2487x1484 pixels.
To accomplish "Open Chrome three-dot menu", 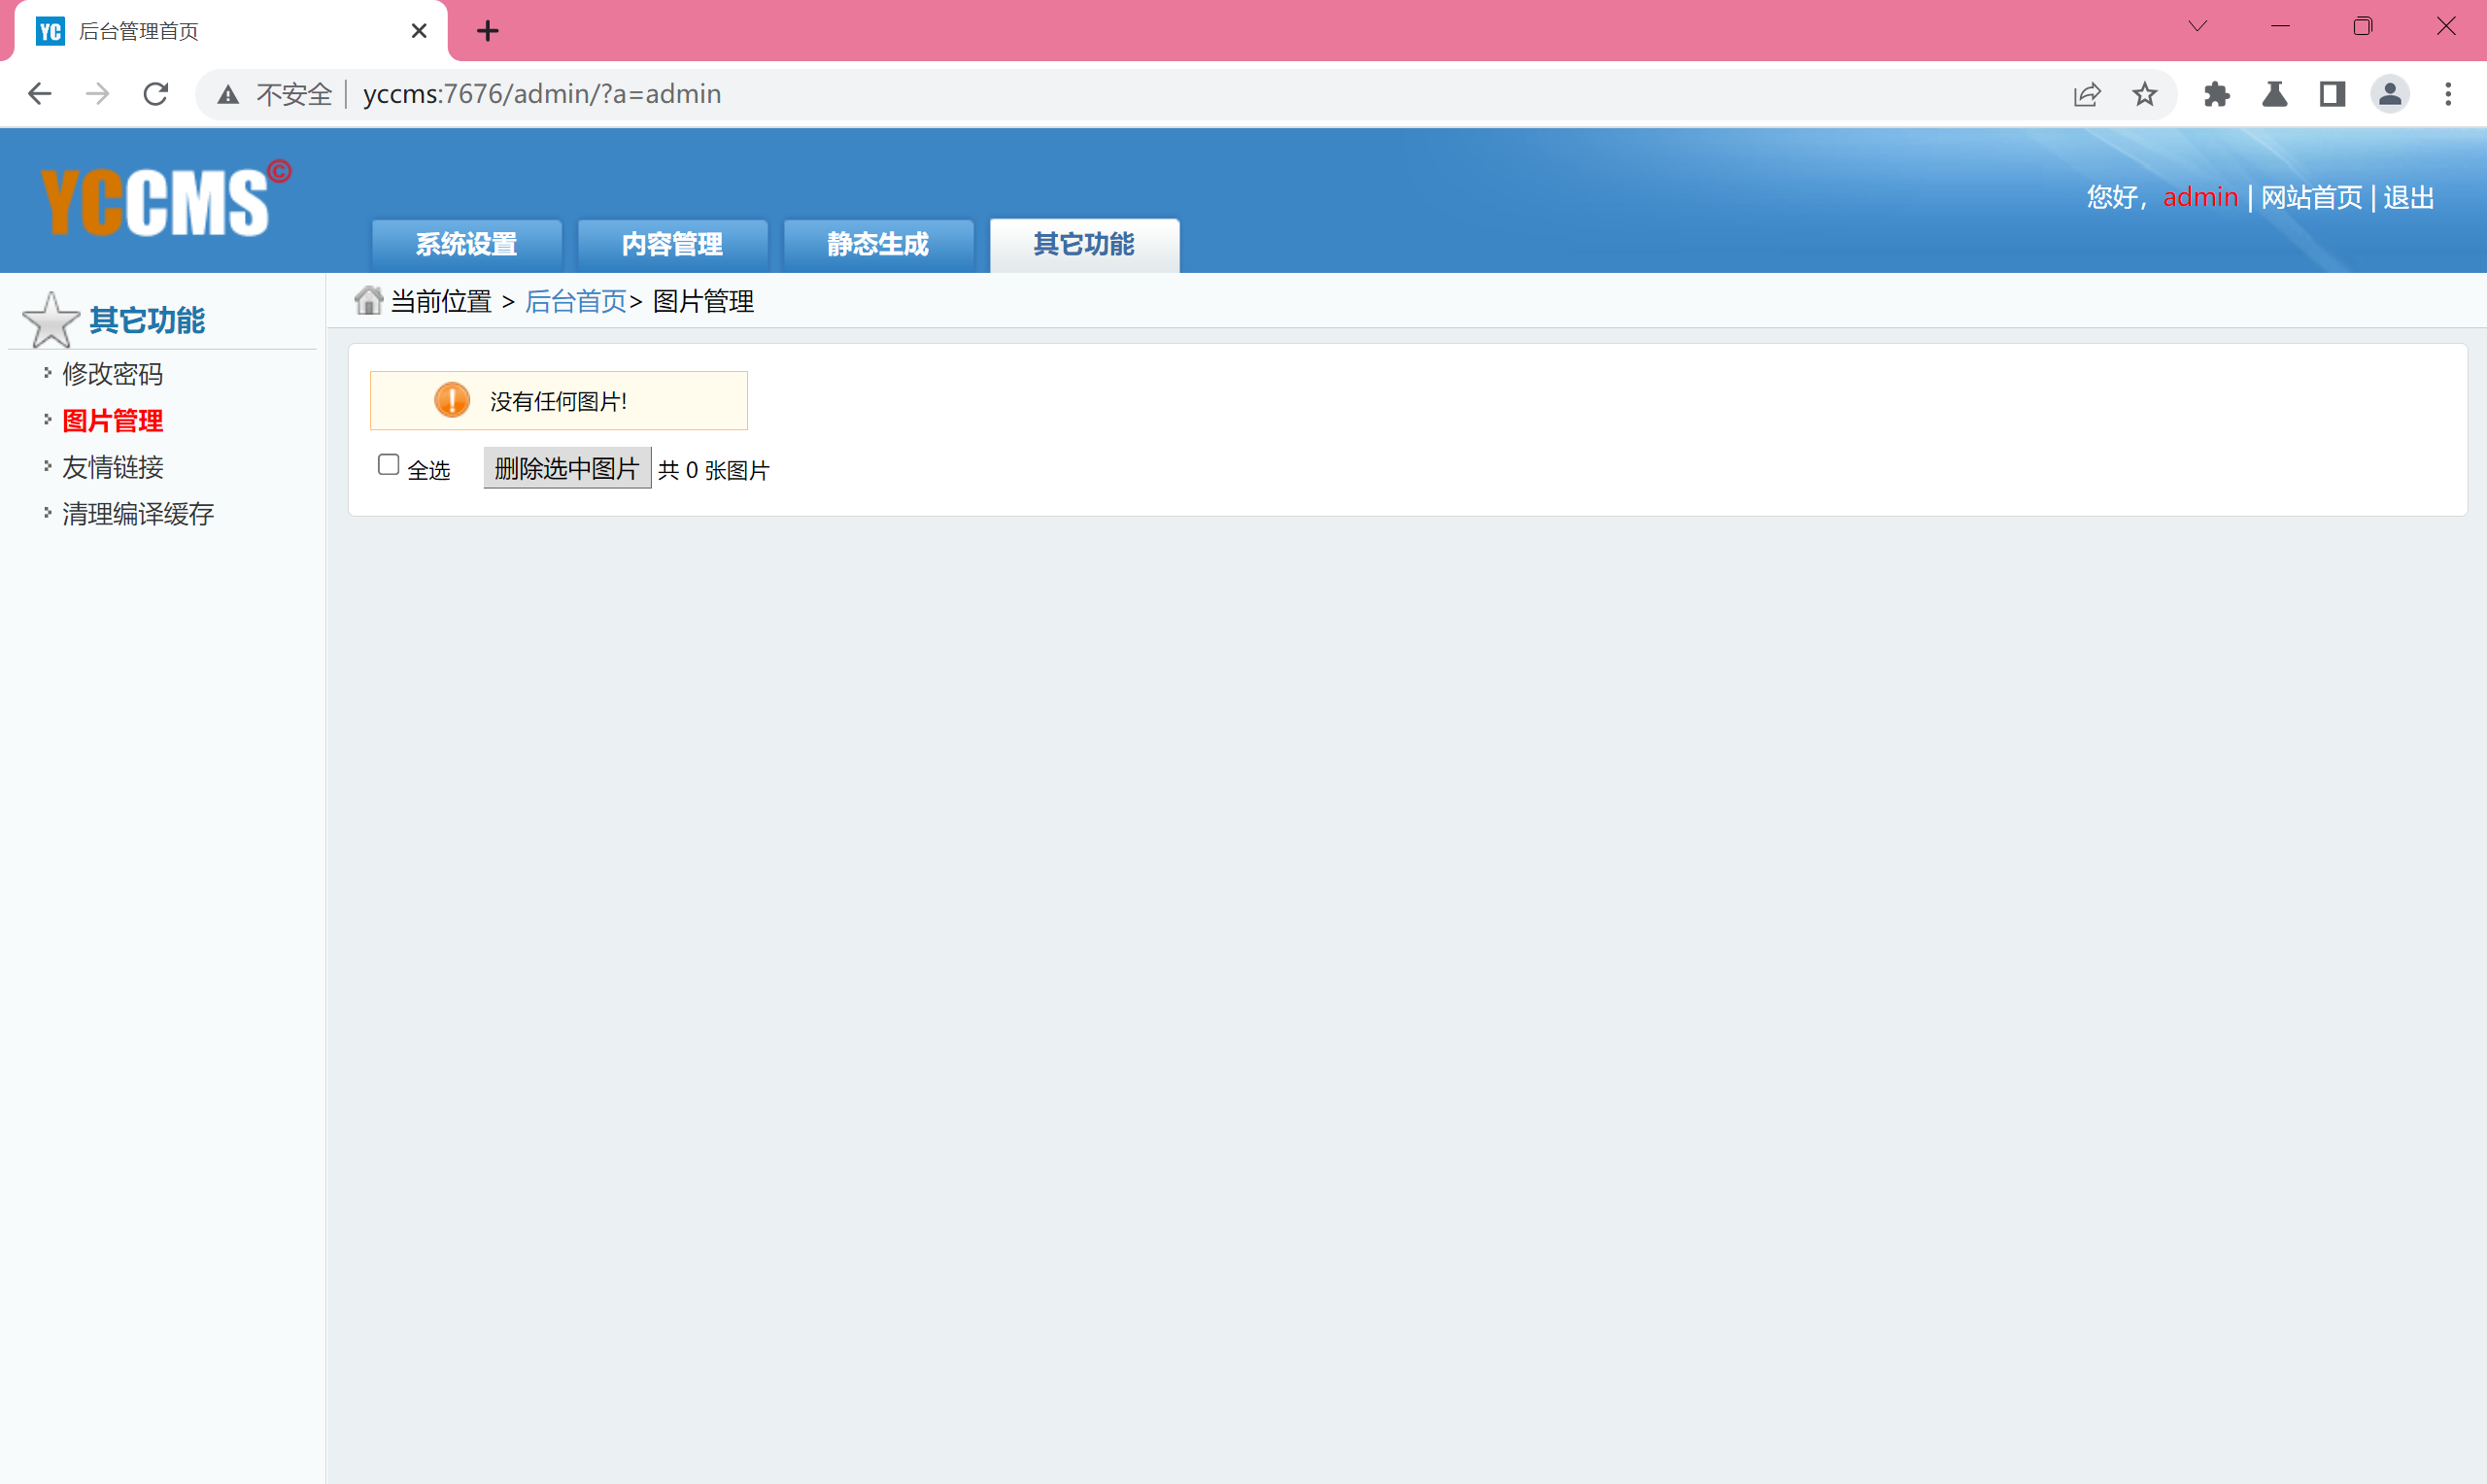I will pyautogui.click(x=2448, y=94).
